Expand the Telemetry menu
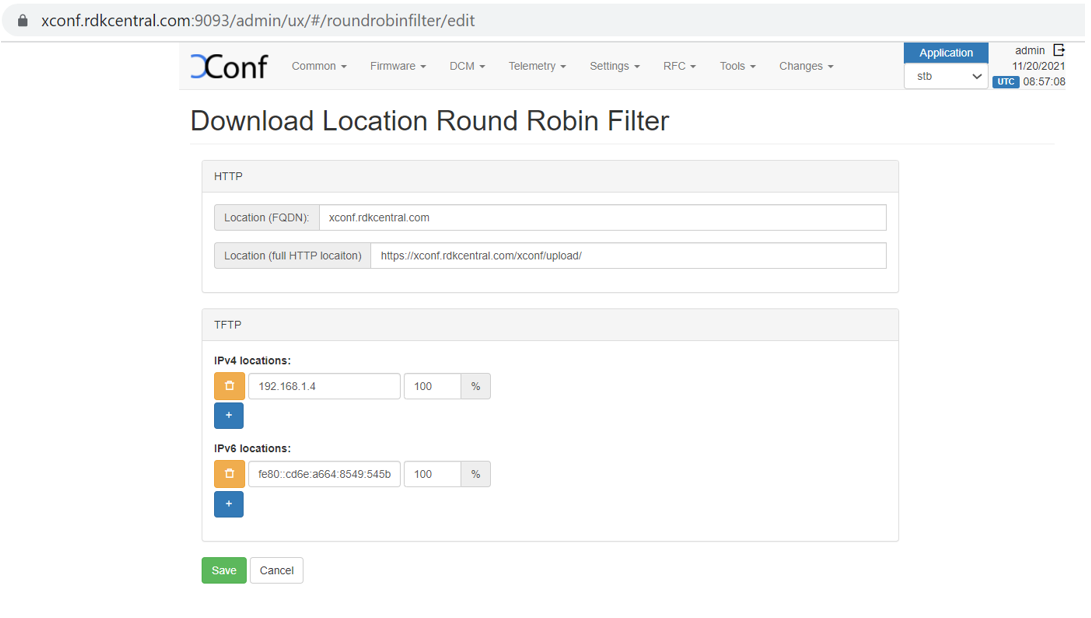This screenshot has height=618, width=1091. click(536, 66)
